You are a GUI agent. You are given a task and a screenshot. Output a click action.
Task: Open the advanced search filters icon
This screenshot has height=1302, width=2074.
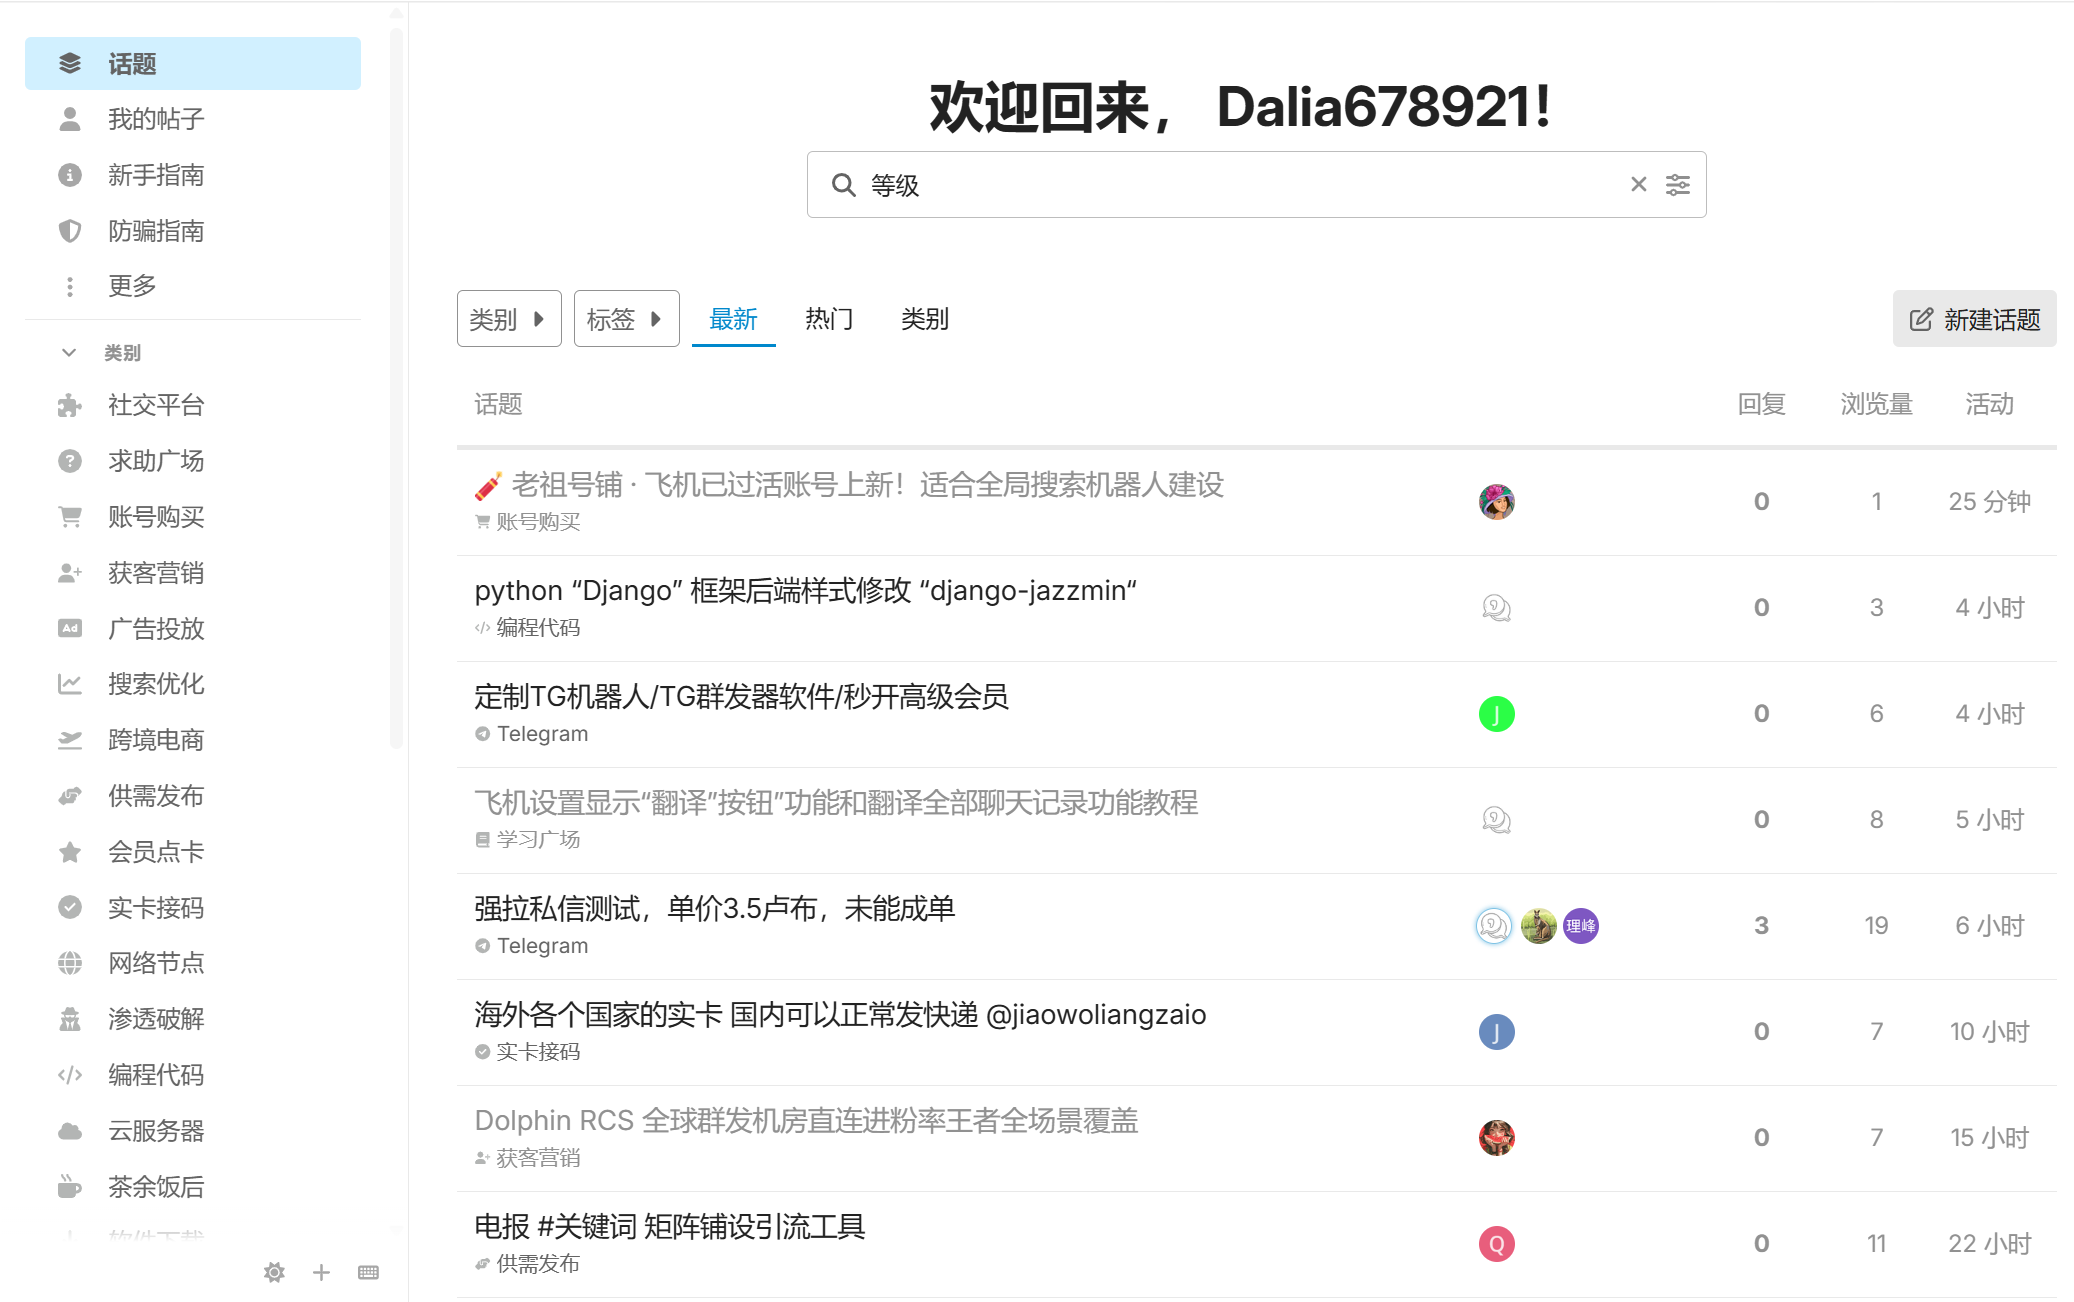pyautogui.click(x=1677, y=184)
